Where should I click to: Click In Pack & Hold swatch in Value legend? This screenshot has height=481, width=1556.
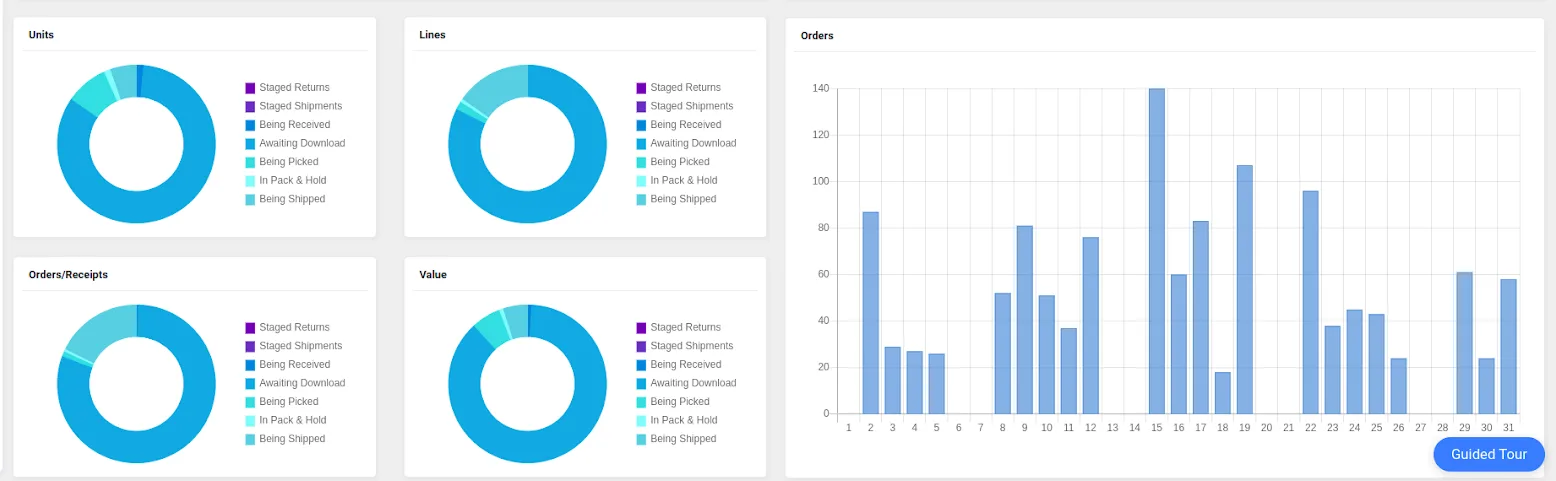[641, 421]
